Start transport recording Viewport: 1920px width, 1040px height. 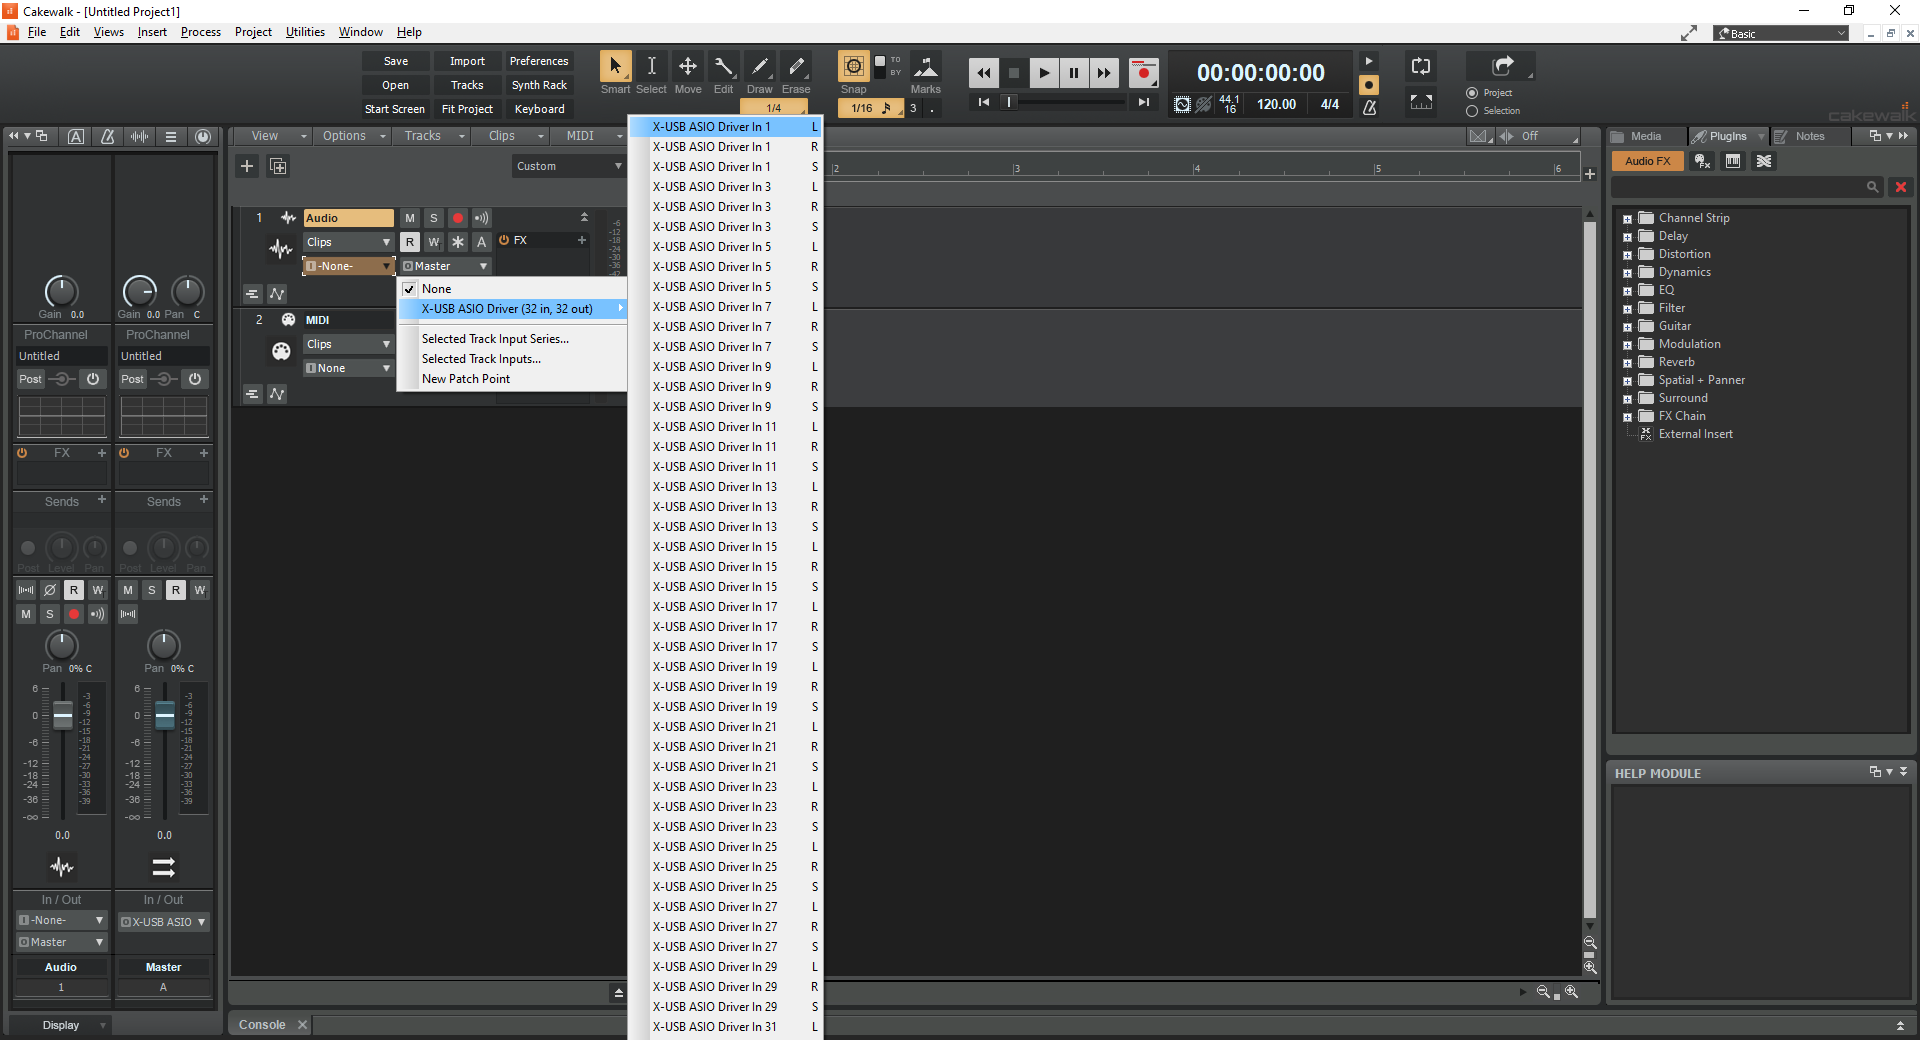pyautogui.click(x=1143, y=73)
